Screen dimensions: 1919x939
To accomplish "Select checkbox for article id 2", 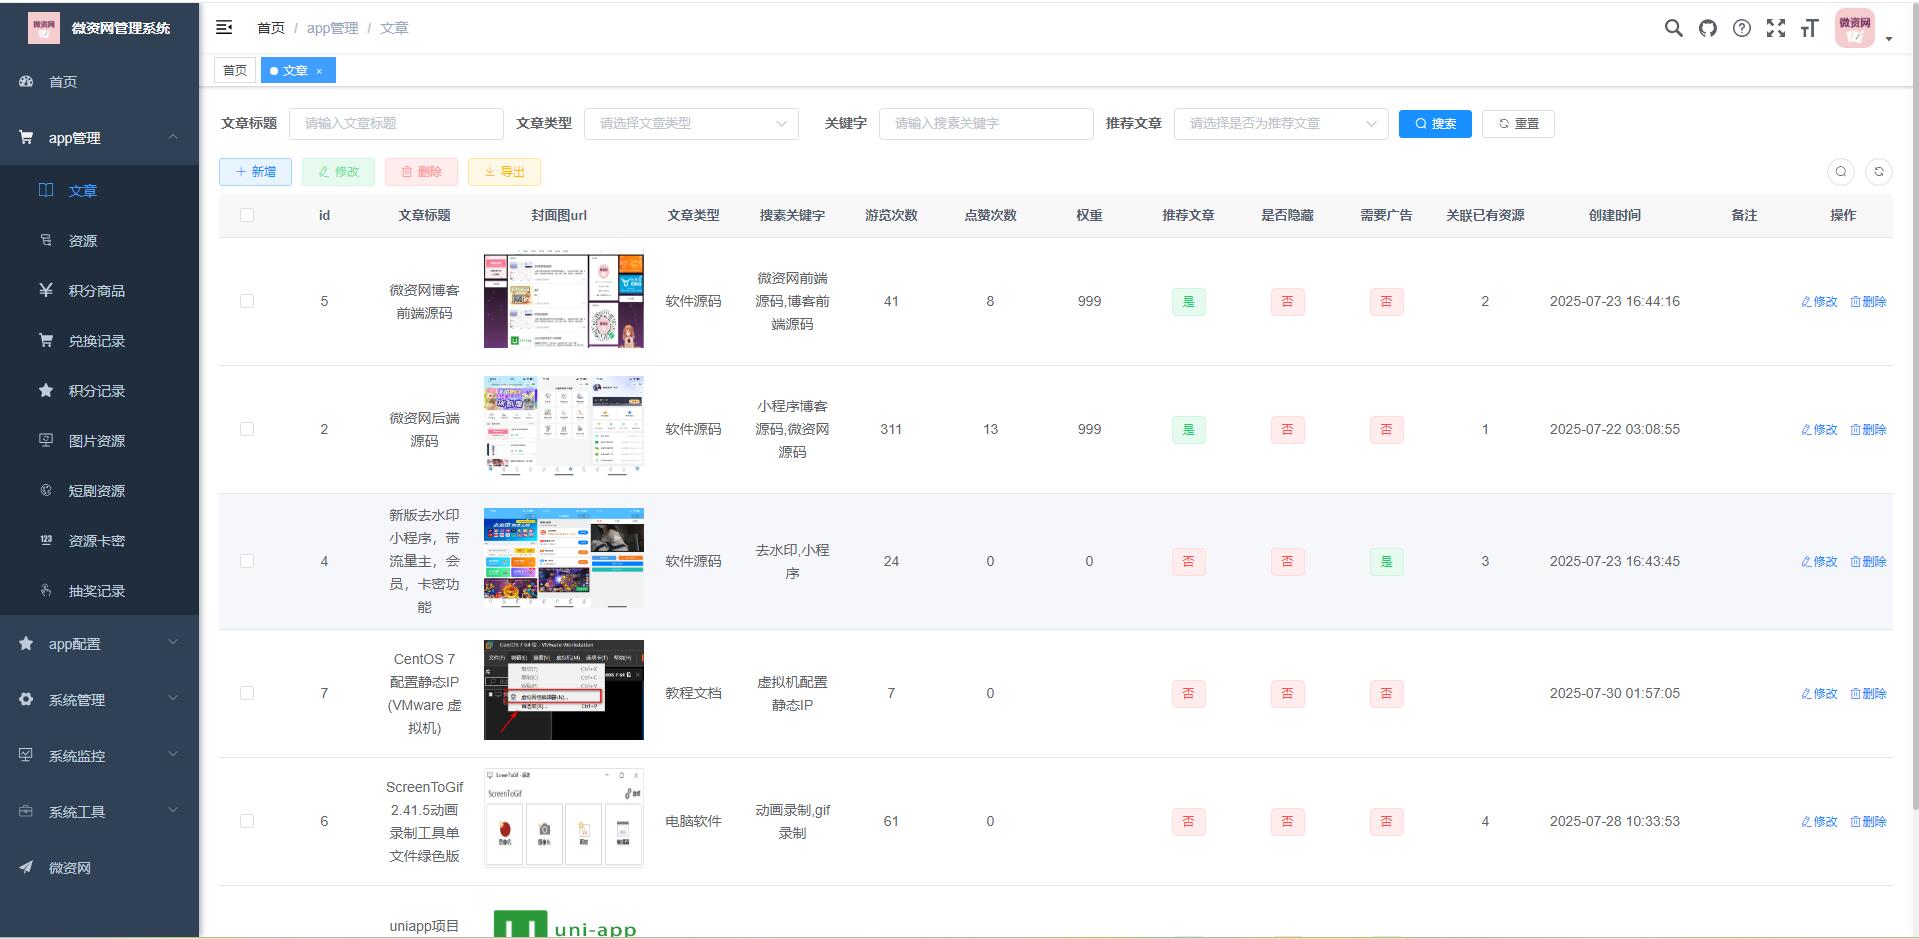I will click(x=247, y=429).
